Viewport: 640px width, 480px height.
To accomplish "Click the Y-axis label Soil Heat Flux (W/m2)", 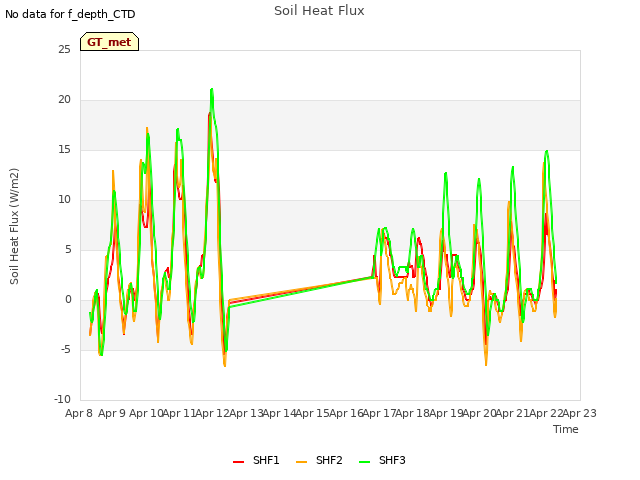I will tap(14, 226).
